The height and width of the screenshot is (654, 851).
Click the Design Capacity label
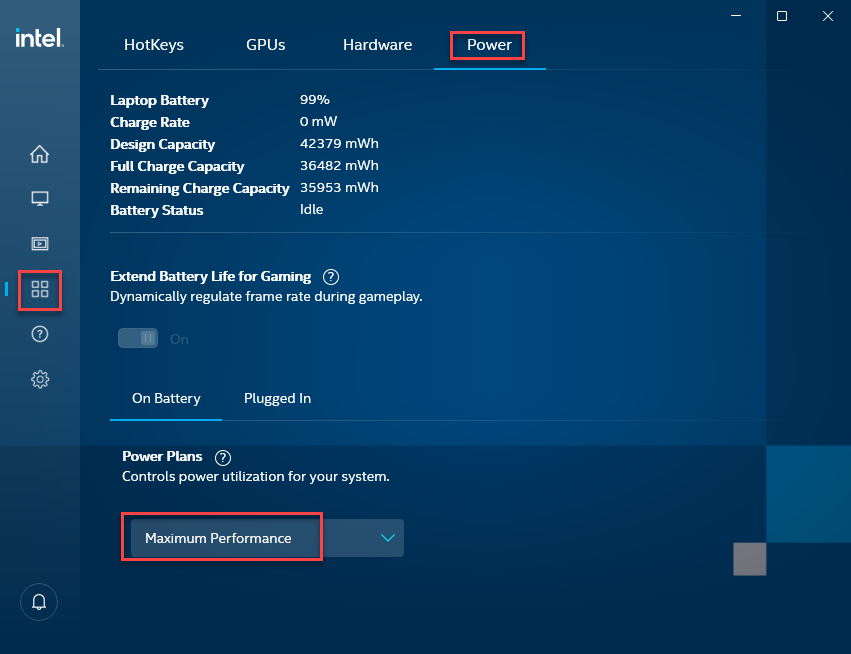(162, 144)
